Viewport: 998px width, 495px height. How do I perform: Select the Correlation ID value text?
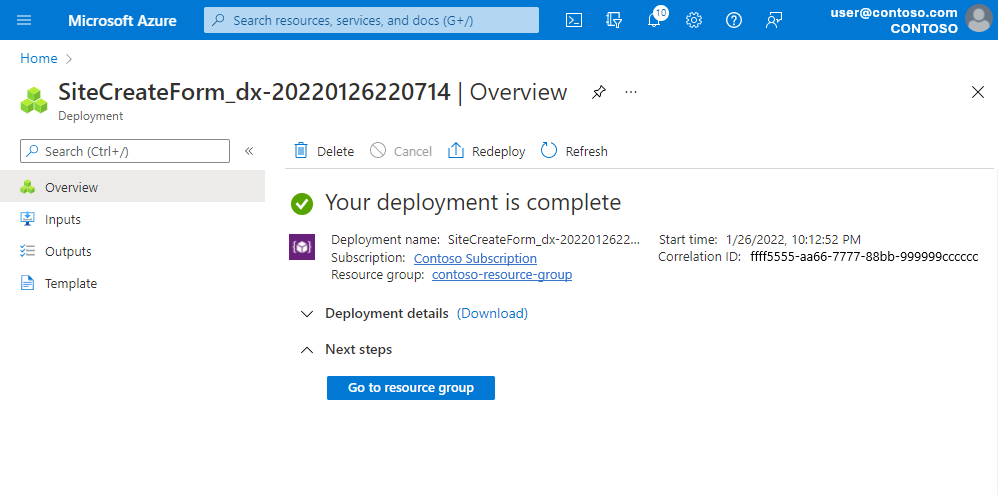pos(864,256)
